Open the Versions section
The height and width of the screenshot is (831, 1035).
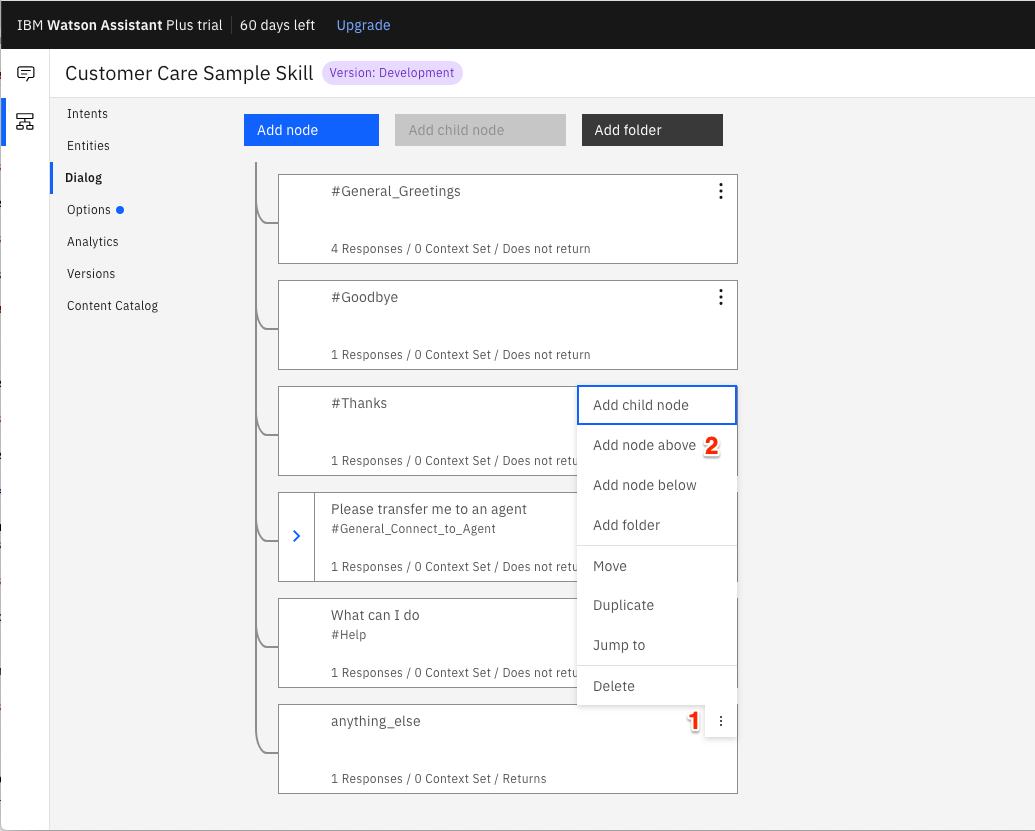[91, 273]
